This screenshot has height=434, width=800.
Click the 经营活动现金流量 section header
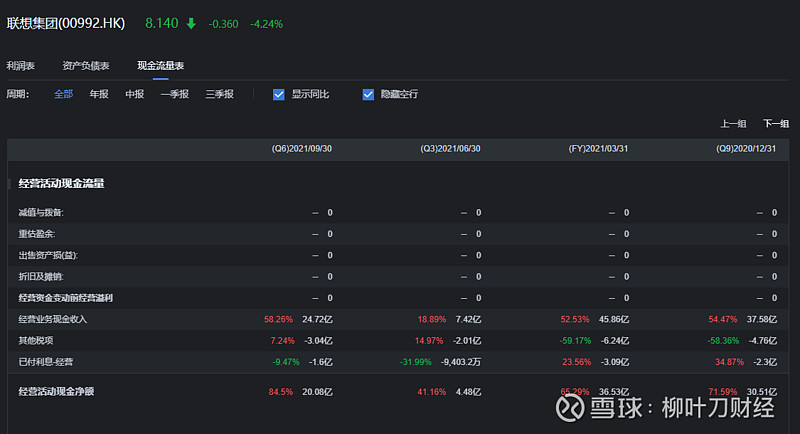click(x=61, y=184)
